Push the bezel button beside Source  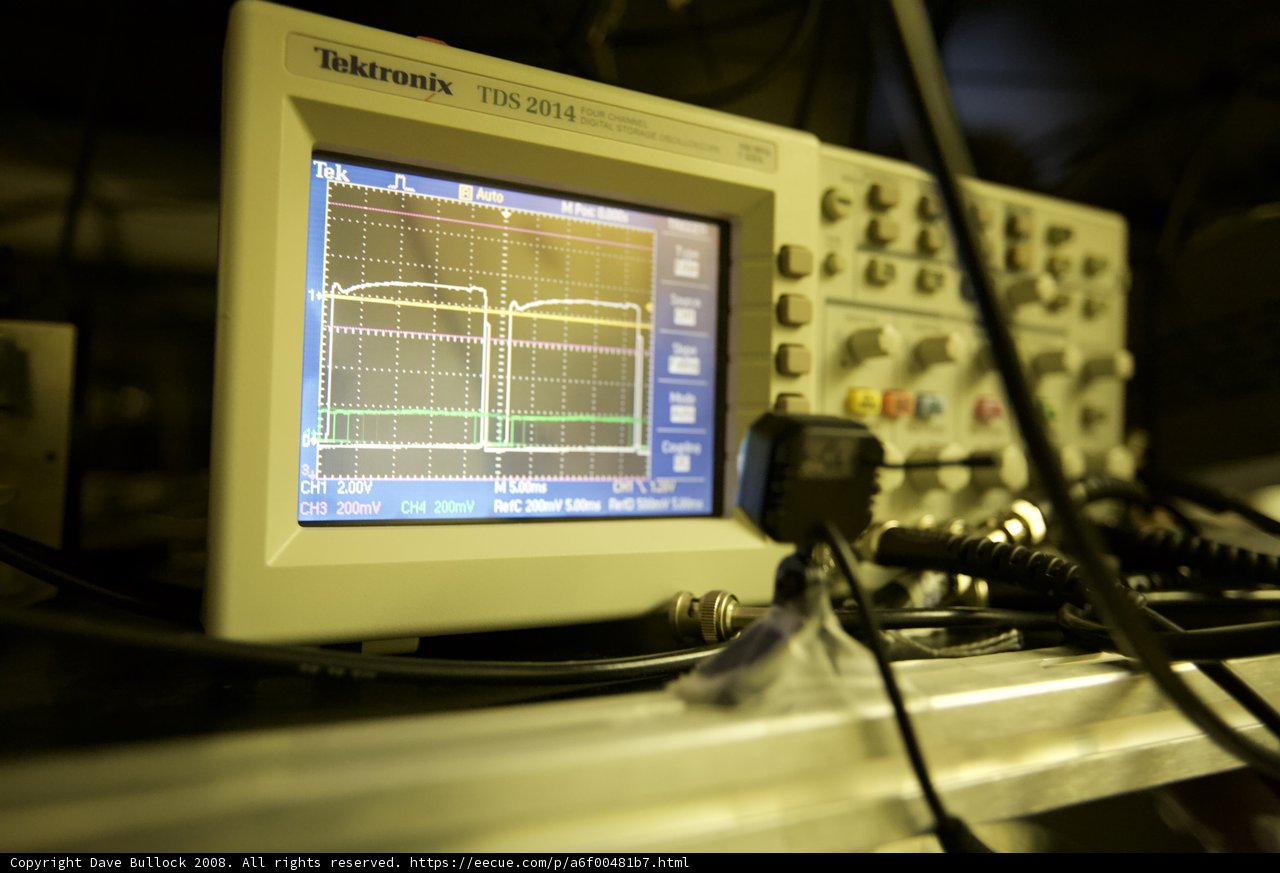(794, 309)
